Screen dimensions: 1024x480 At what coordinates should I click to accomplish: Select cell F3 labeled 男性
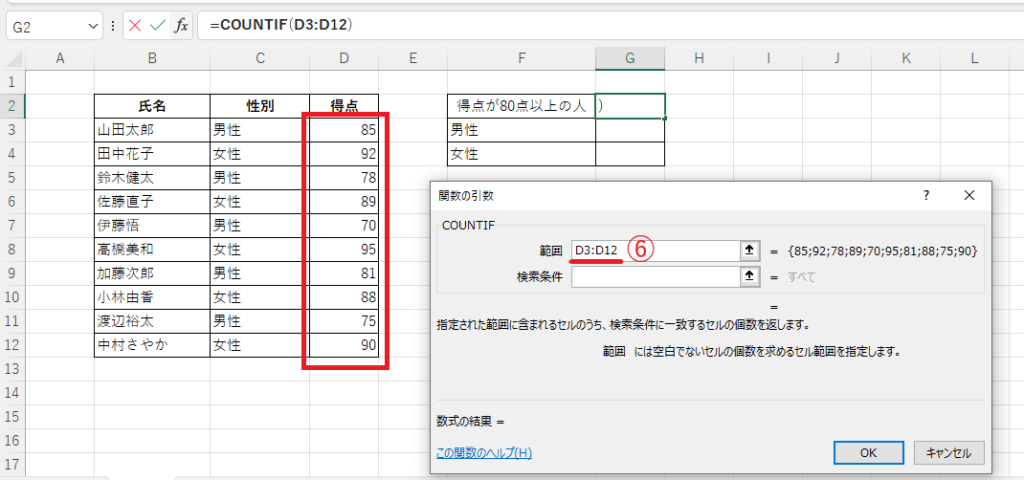pyautogui.click(x=521, y=130)
